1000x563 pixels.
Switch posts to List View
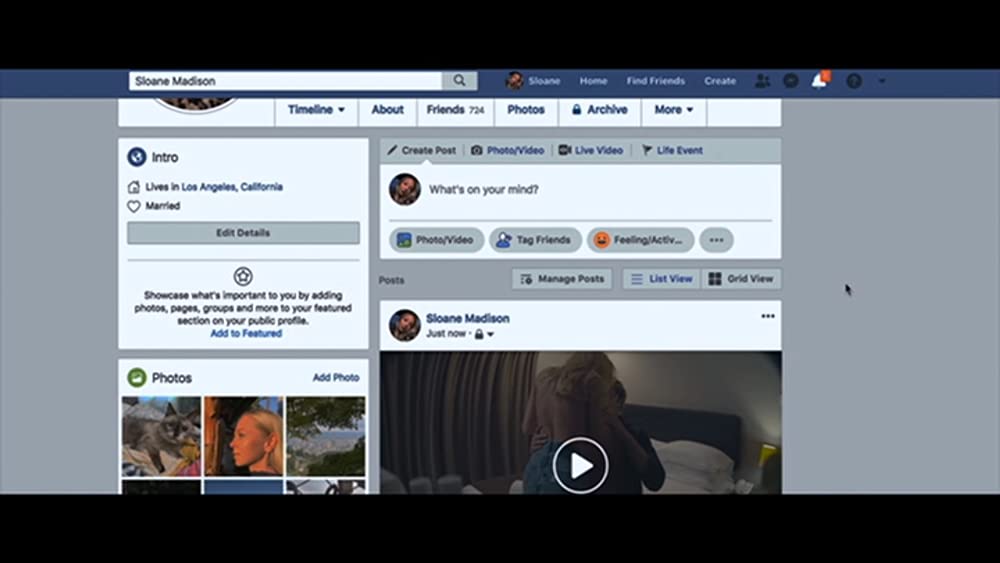(662, 279)
